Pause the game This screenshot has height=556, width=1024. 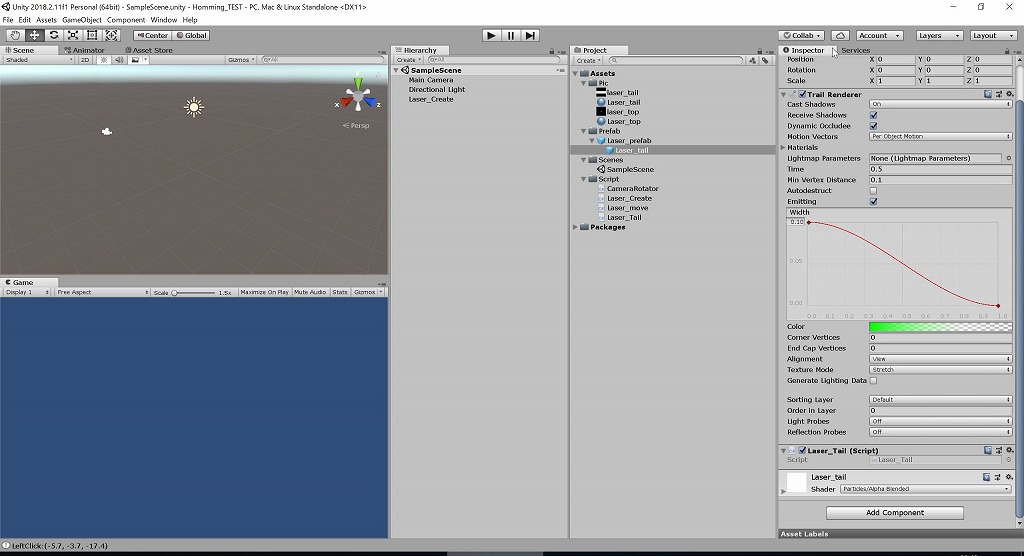tap(511, 35)
